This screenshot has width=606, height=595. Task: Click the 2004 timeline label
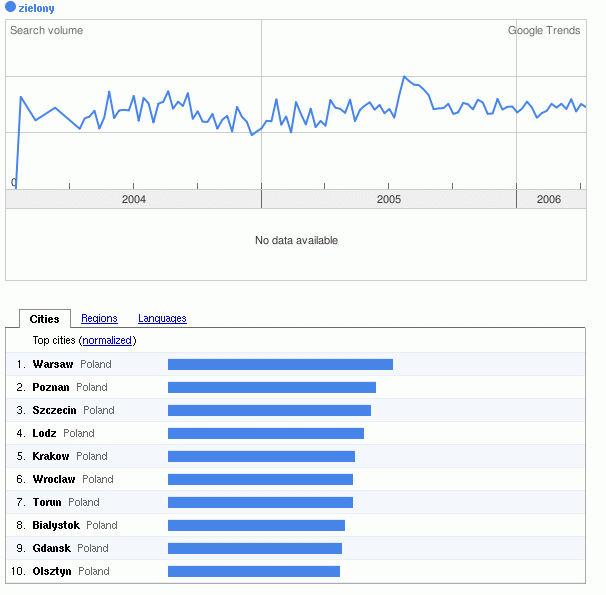133,200
